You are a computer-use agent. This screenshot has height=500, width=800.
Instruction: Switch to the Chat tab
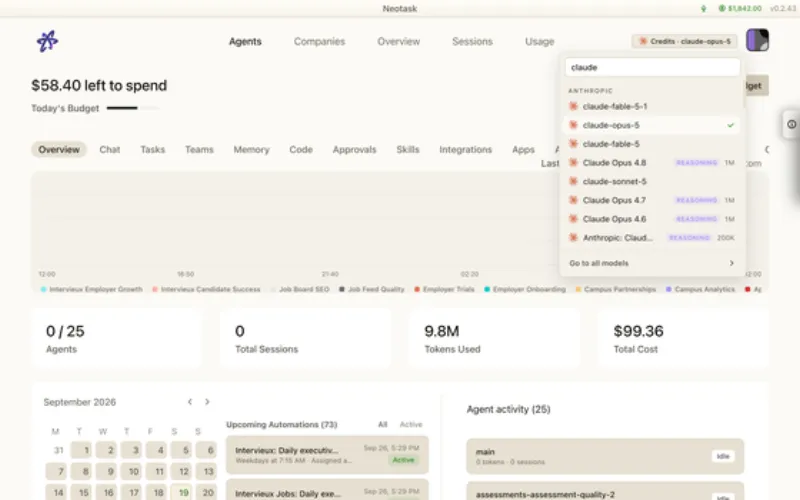[x=110, y=149]
